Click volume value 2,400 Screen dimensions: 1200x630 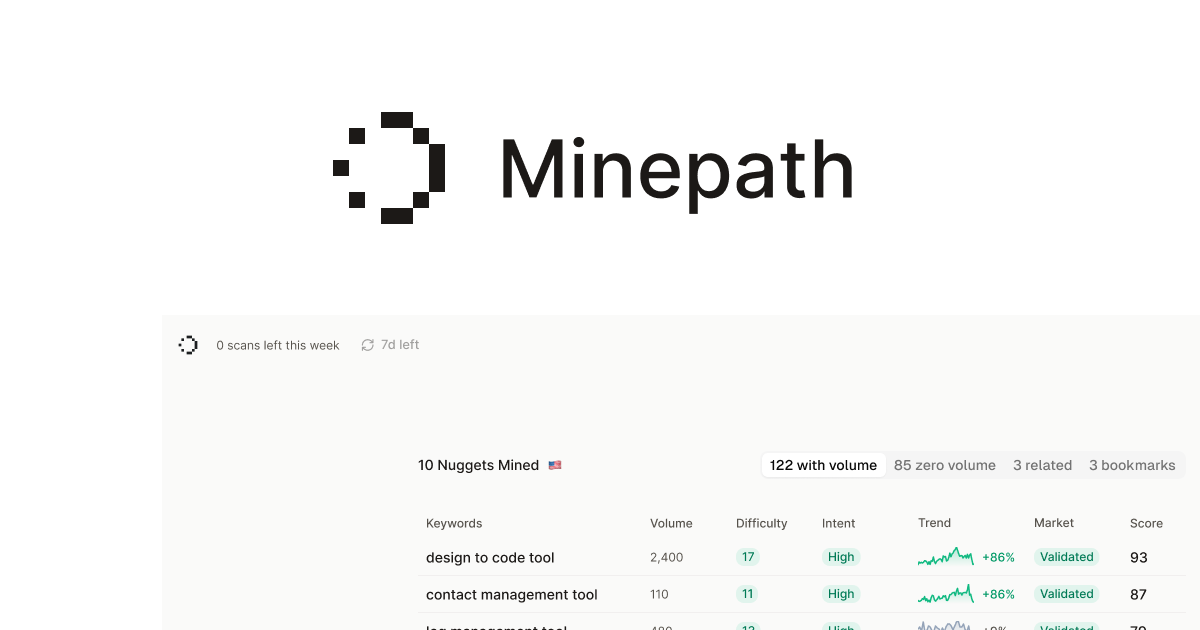click(x=666, y=557)
